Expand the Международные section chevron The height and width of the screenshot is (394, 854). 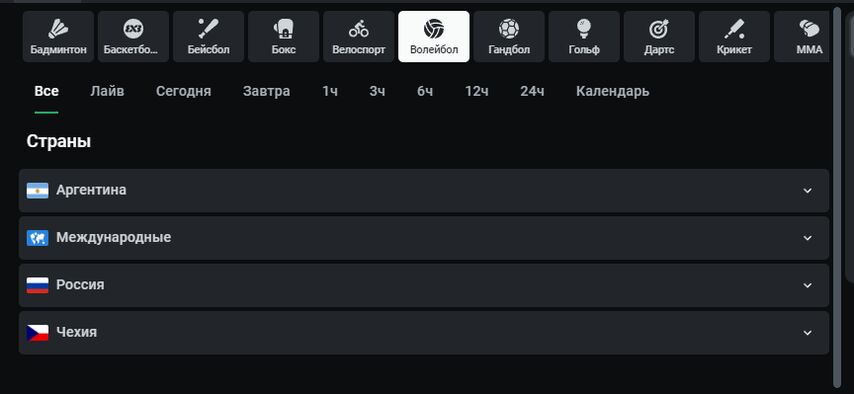point(807,238)
